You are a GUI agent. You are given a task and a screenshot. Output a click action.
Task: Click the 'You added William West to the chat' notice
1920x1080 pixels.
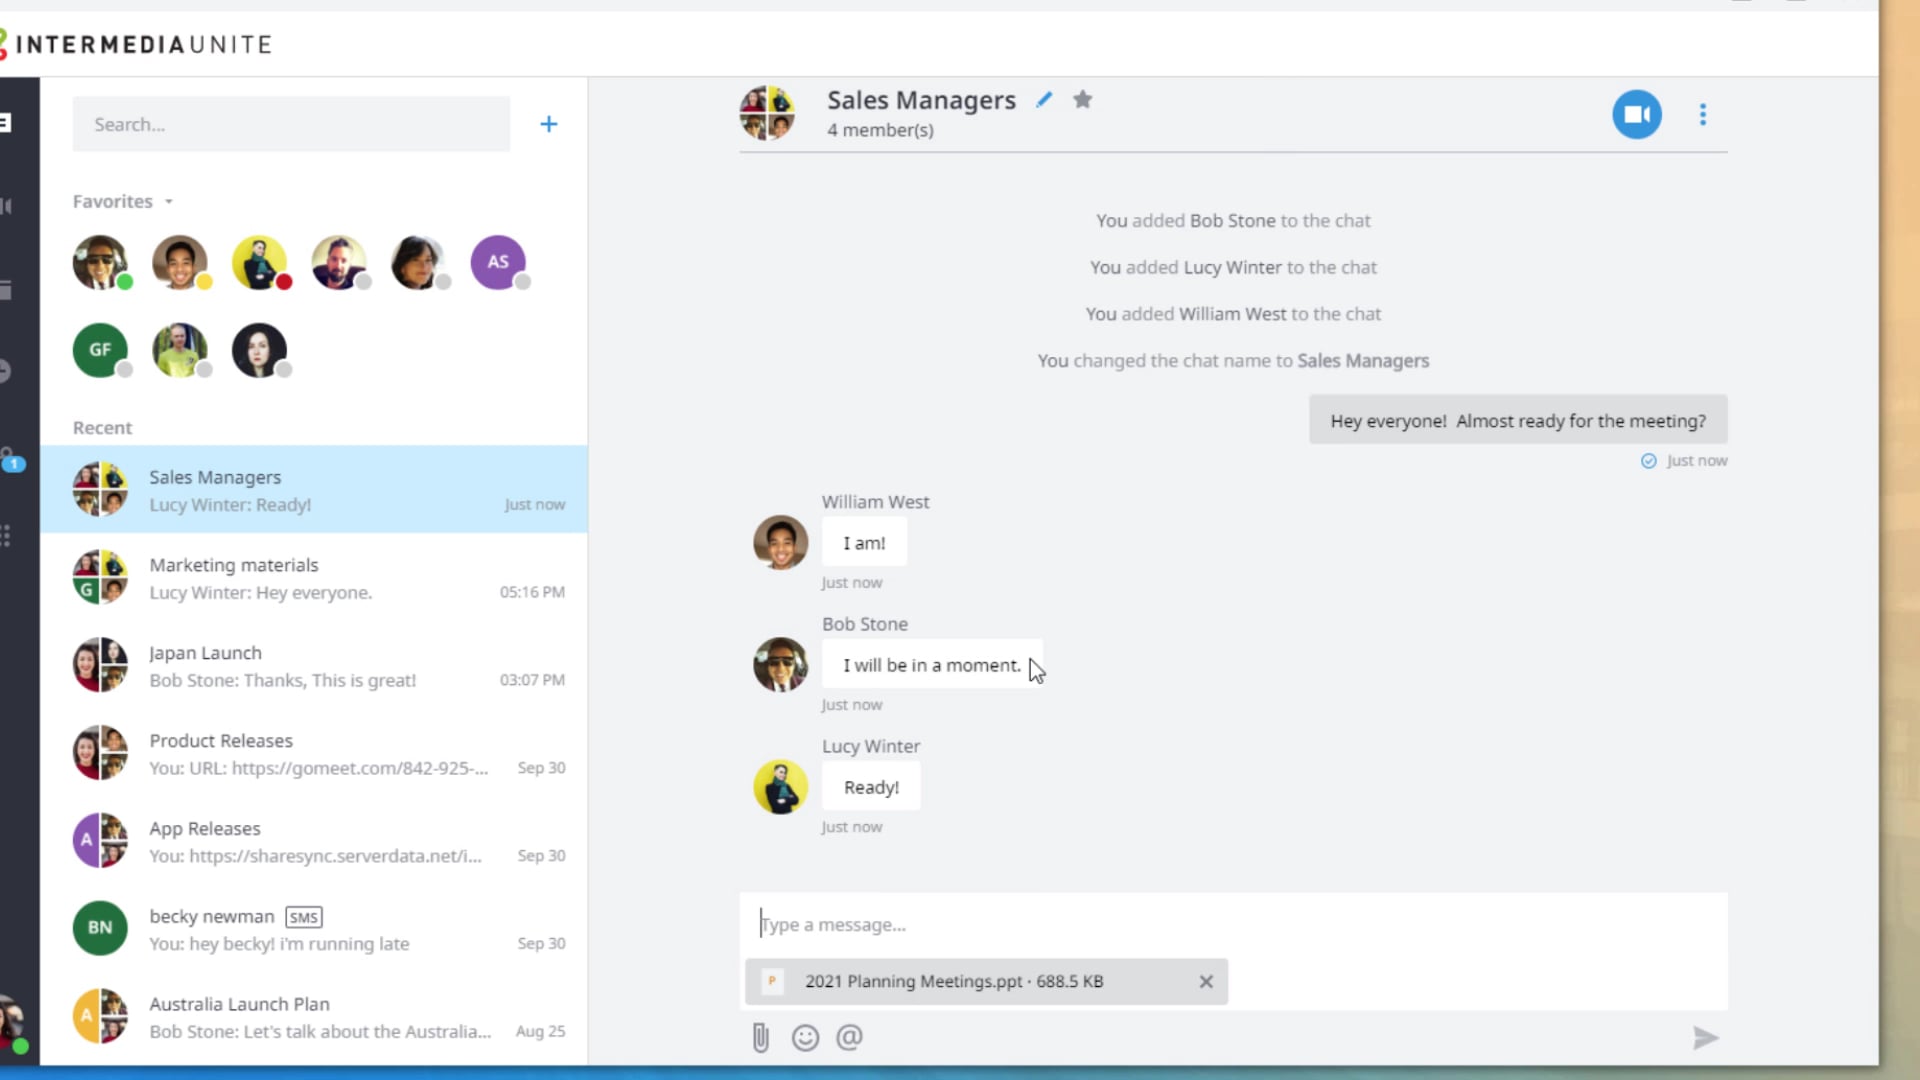pyautogui.click(x=1233, y=314)
